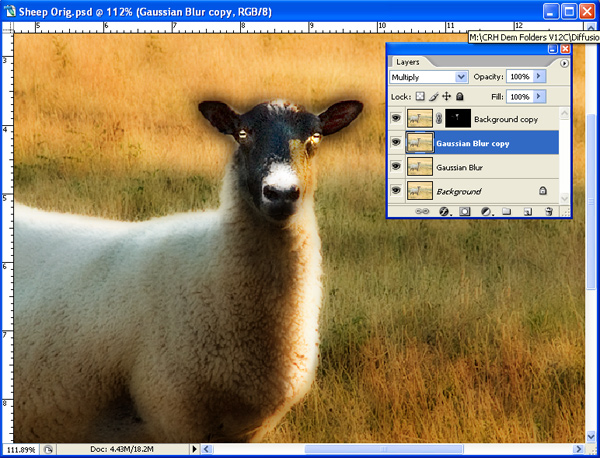Click the Layers panel resize grip corner

565,212
